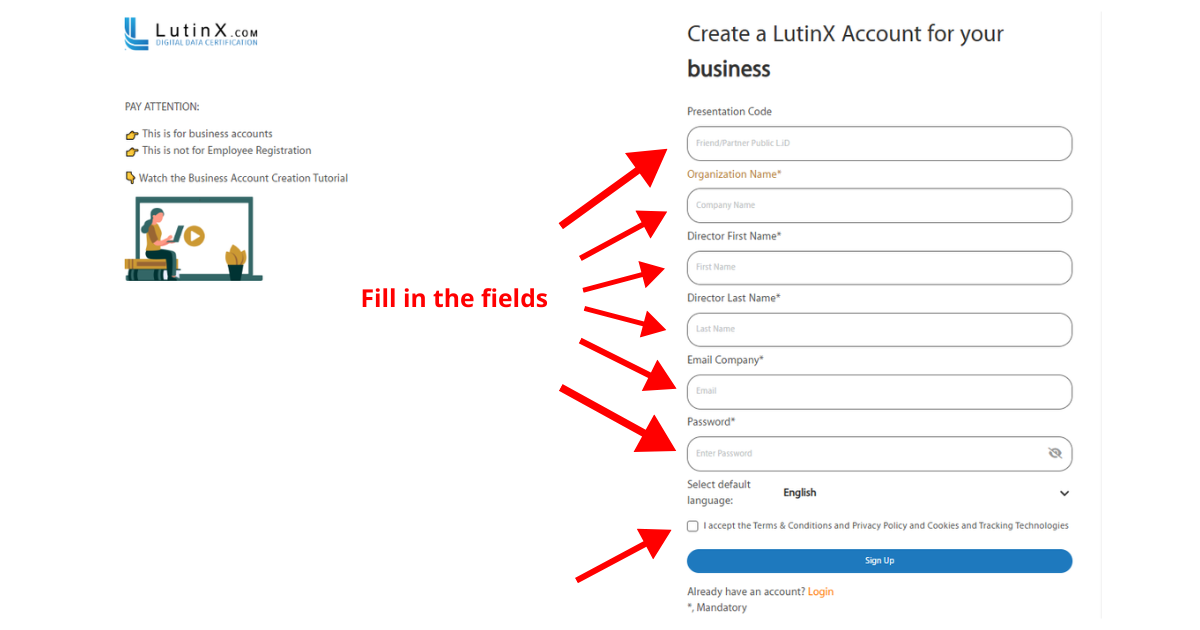The height and width of the screenshot is (630, 1200).
Task: Select the Director First Name field
Action: (879, 268)
